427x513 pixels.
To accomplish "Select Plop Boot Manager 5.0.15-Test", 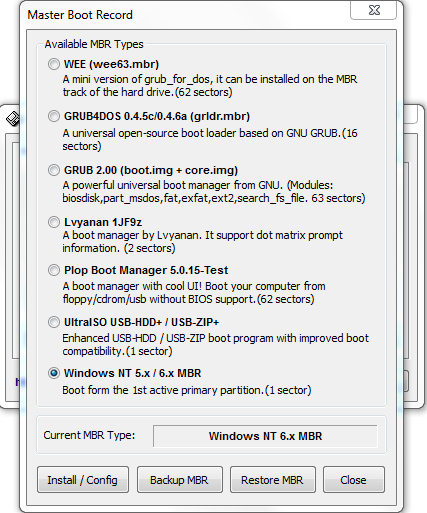I will [54, 270].
